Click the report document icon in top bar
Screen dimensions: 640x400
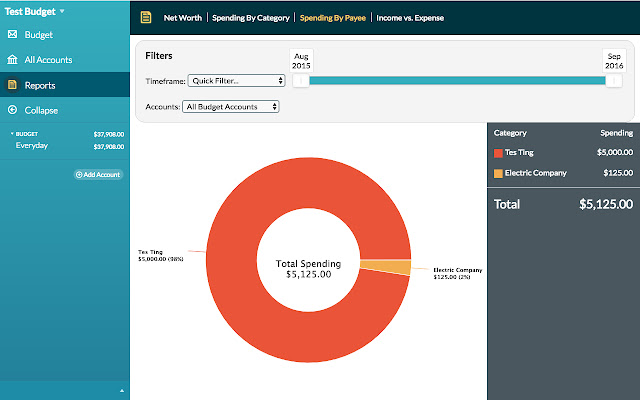(x=146, y=18)
